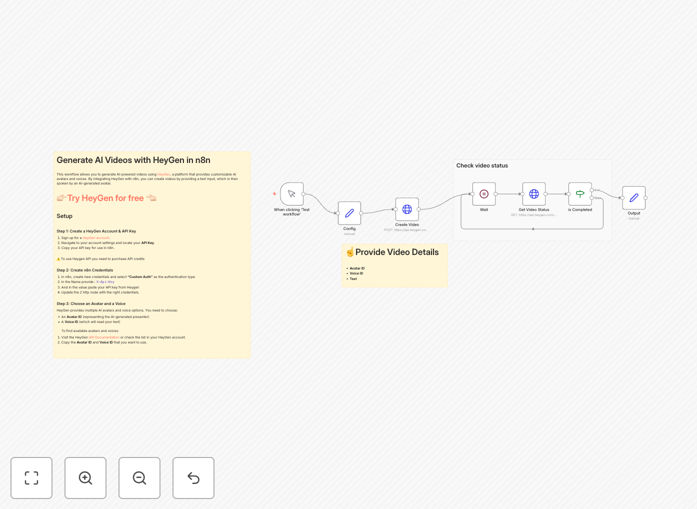Click the Is Completed node label
The width and height of the screenshot is (697, 509).
[580, 209]
